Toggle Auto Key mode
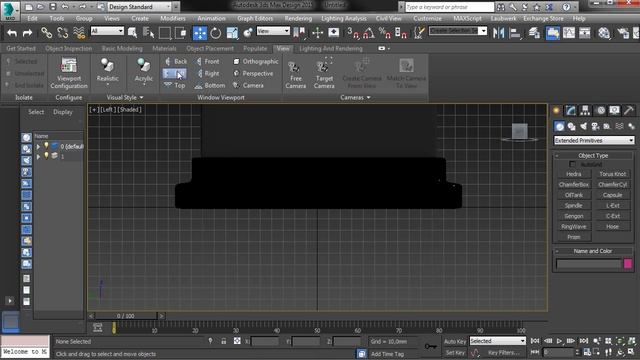The width and height of the screenshot is (640, 360). [x=455, y=341]
